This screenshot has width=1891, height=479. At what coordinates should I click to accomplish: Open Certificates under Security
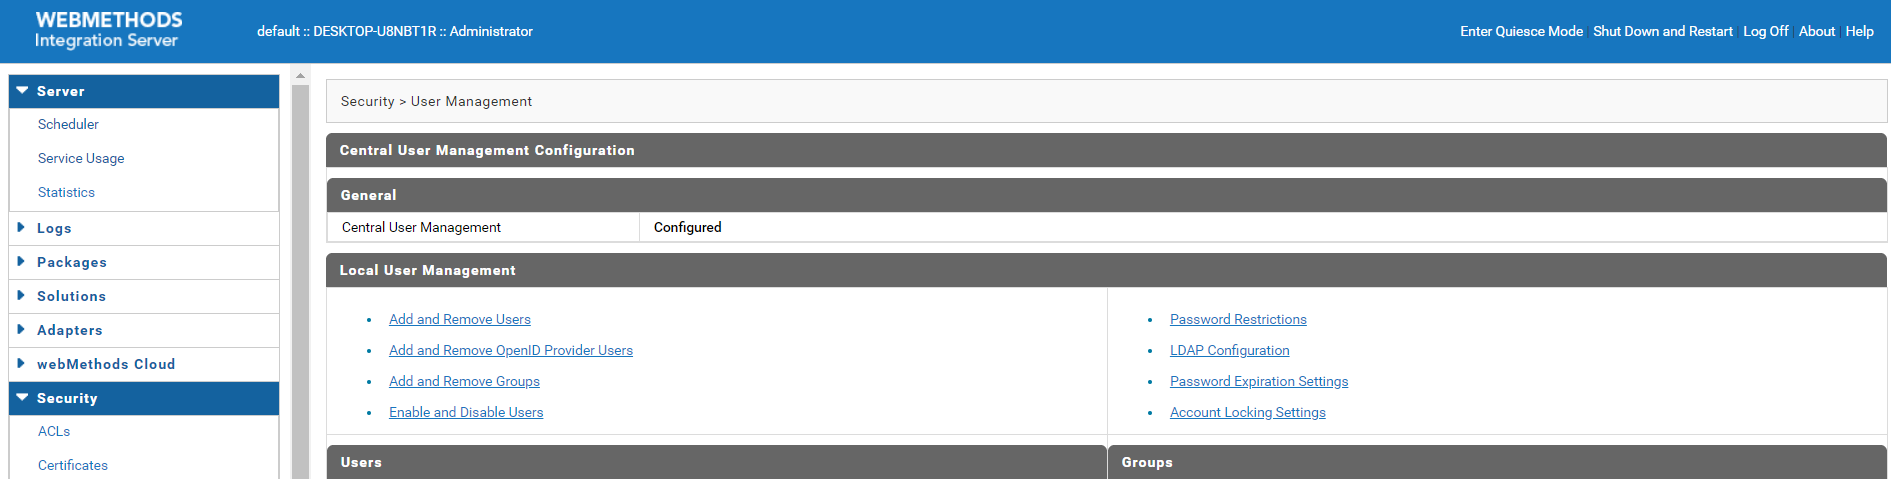point(73,465)
